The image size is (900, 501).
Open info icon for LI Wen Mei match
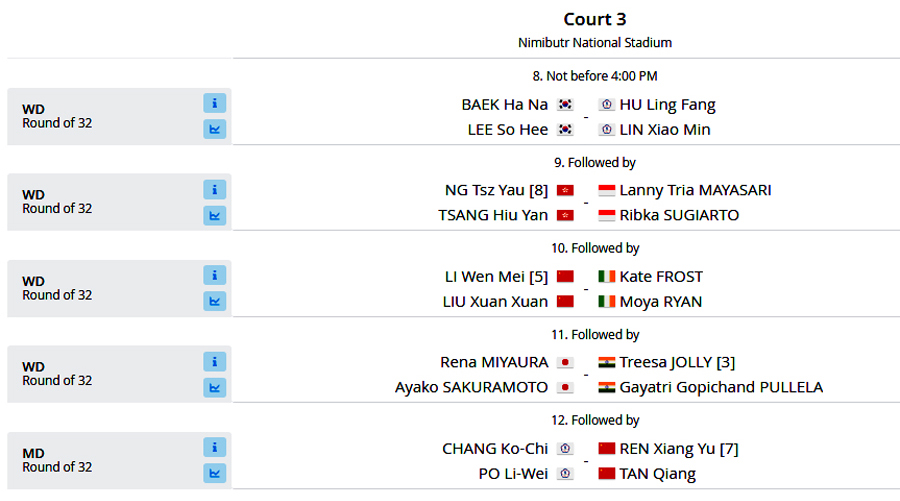click(x=214, y=275)
